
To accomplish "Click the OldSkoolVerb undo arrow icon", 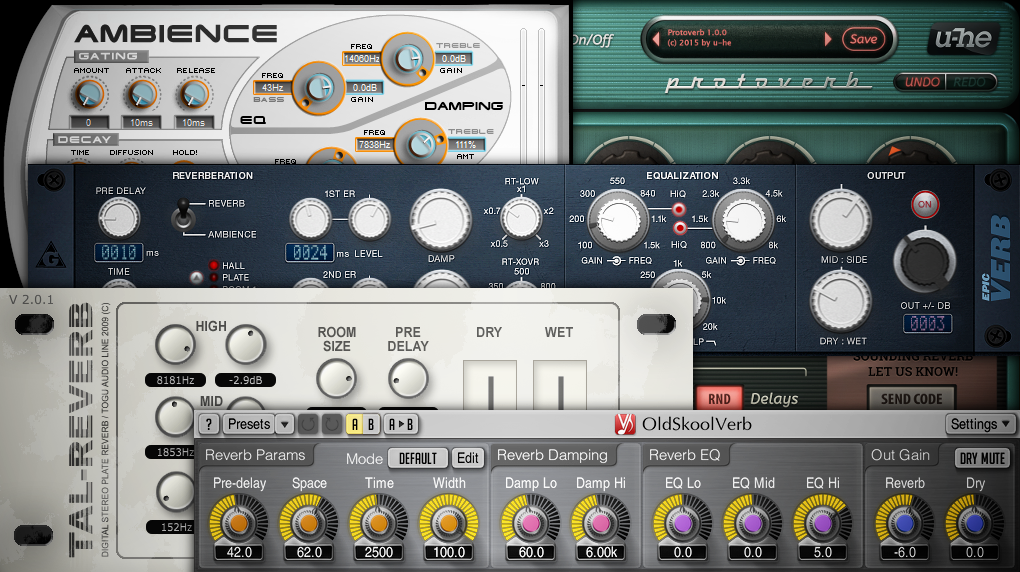I will [308, 424].
